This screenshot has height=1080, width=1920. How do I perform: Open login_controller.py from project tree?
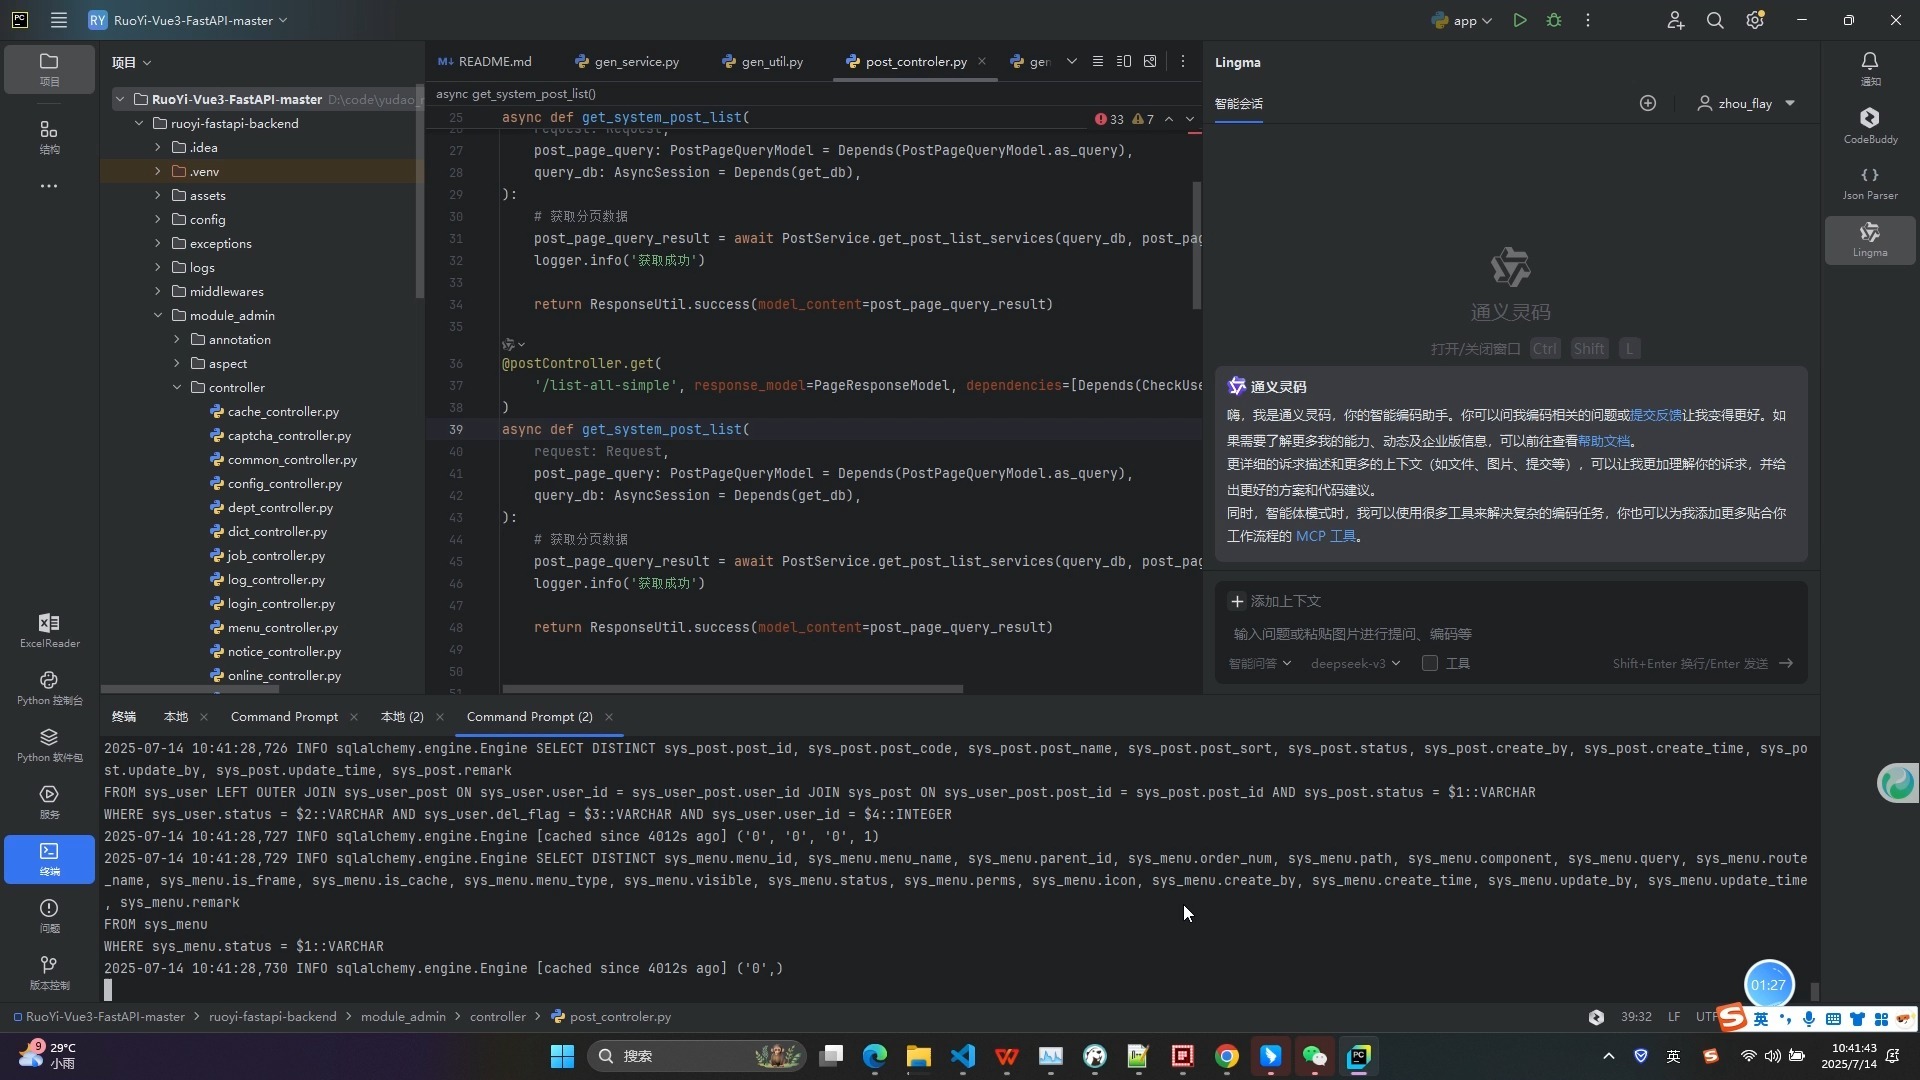(281, 603)
